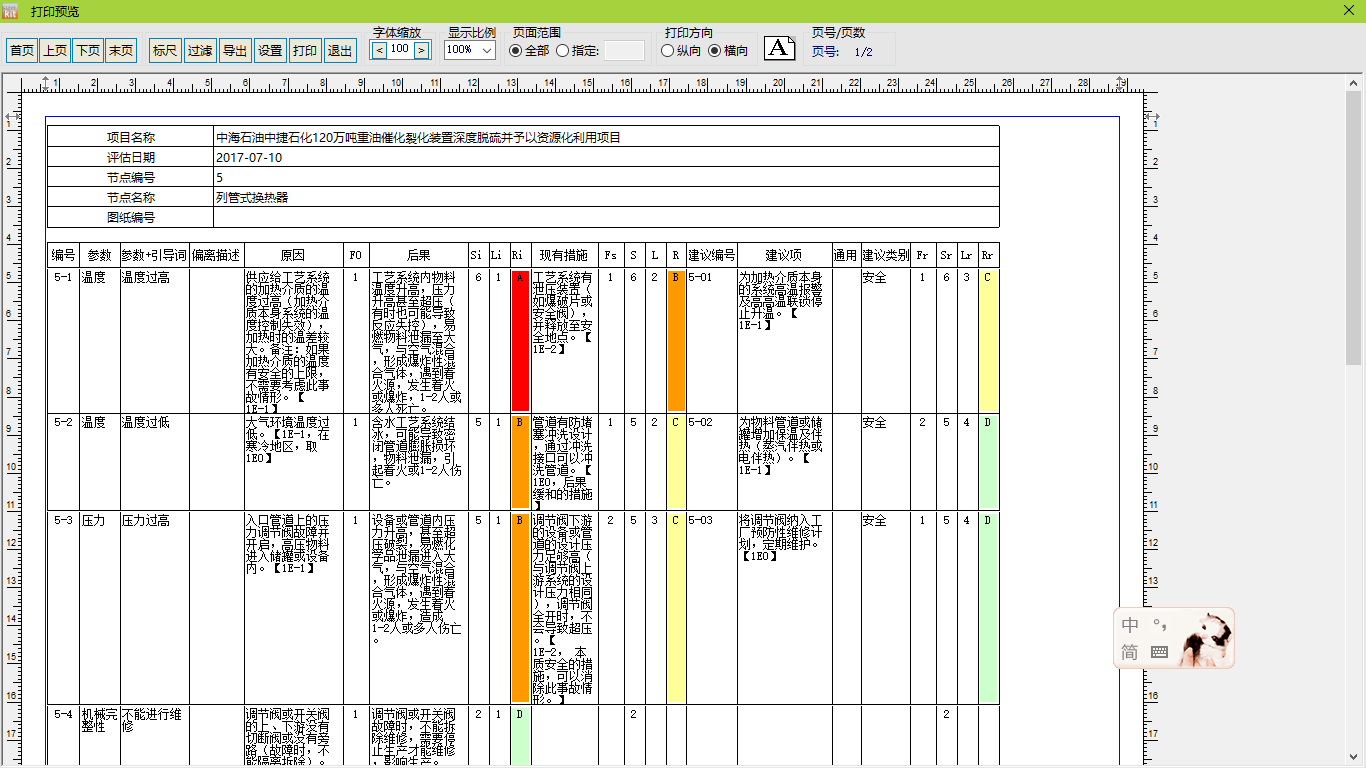1366x768 pixels.
Task: Go to previous page (上页)
Action: tap(55, 50)
